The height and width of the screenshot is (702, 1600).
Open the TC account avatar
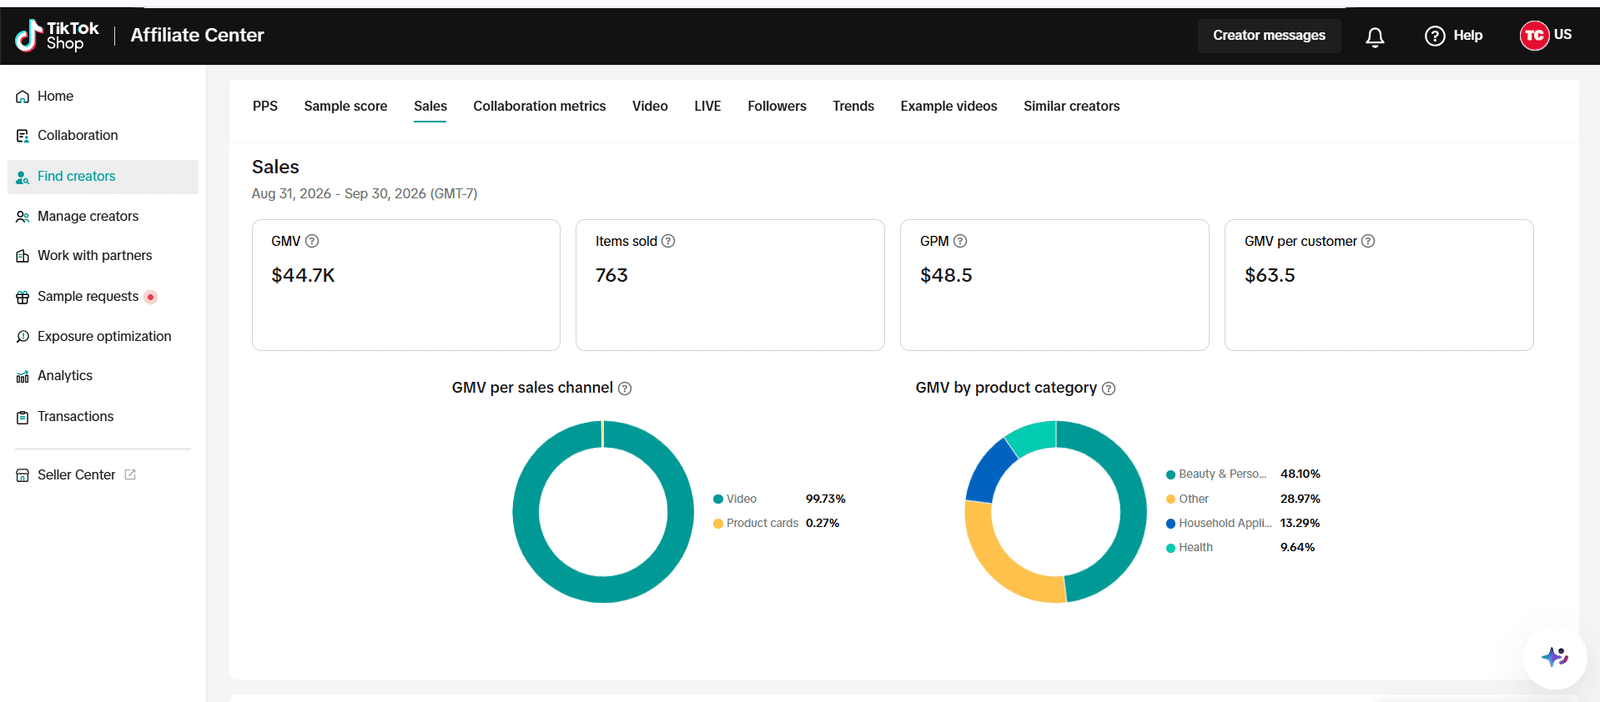1534,35
